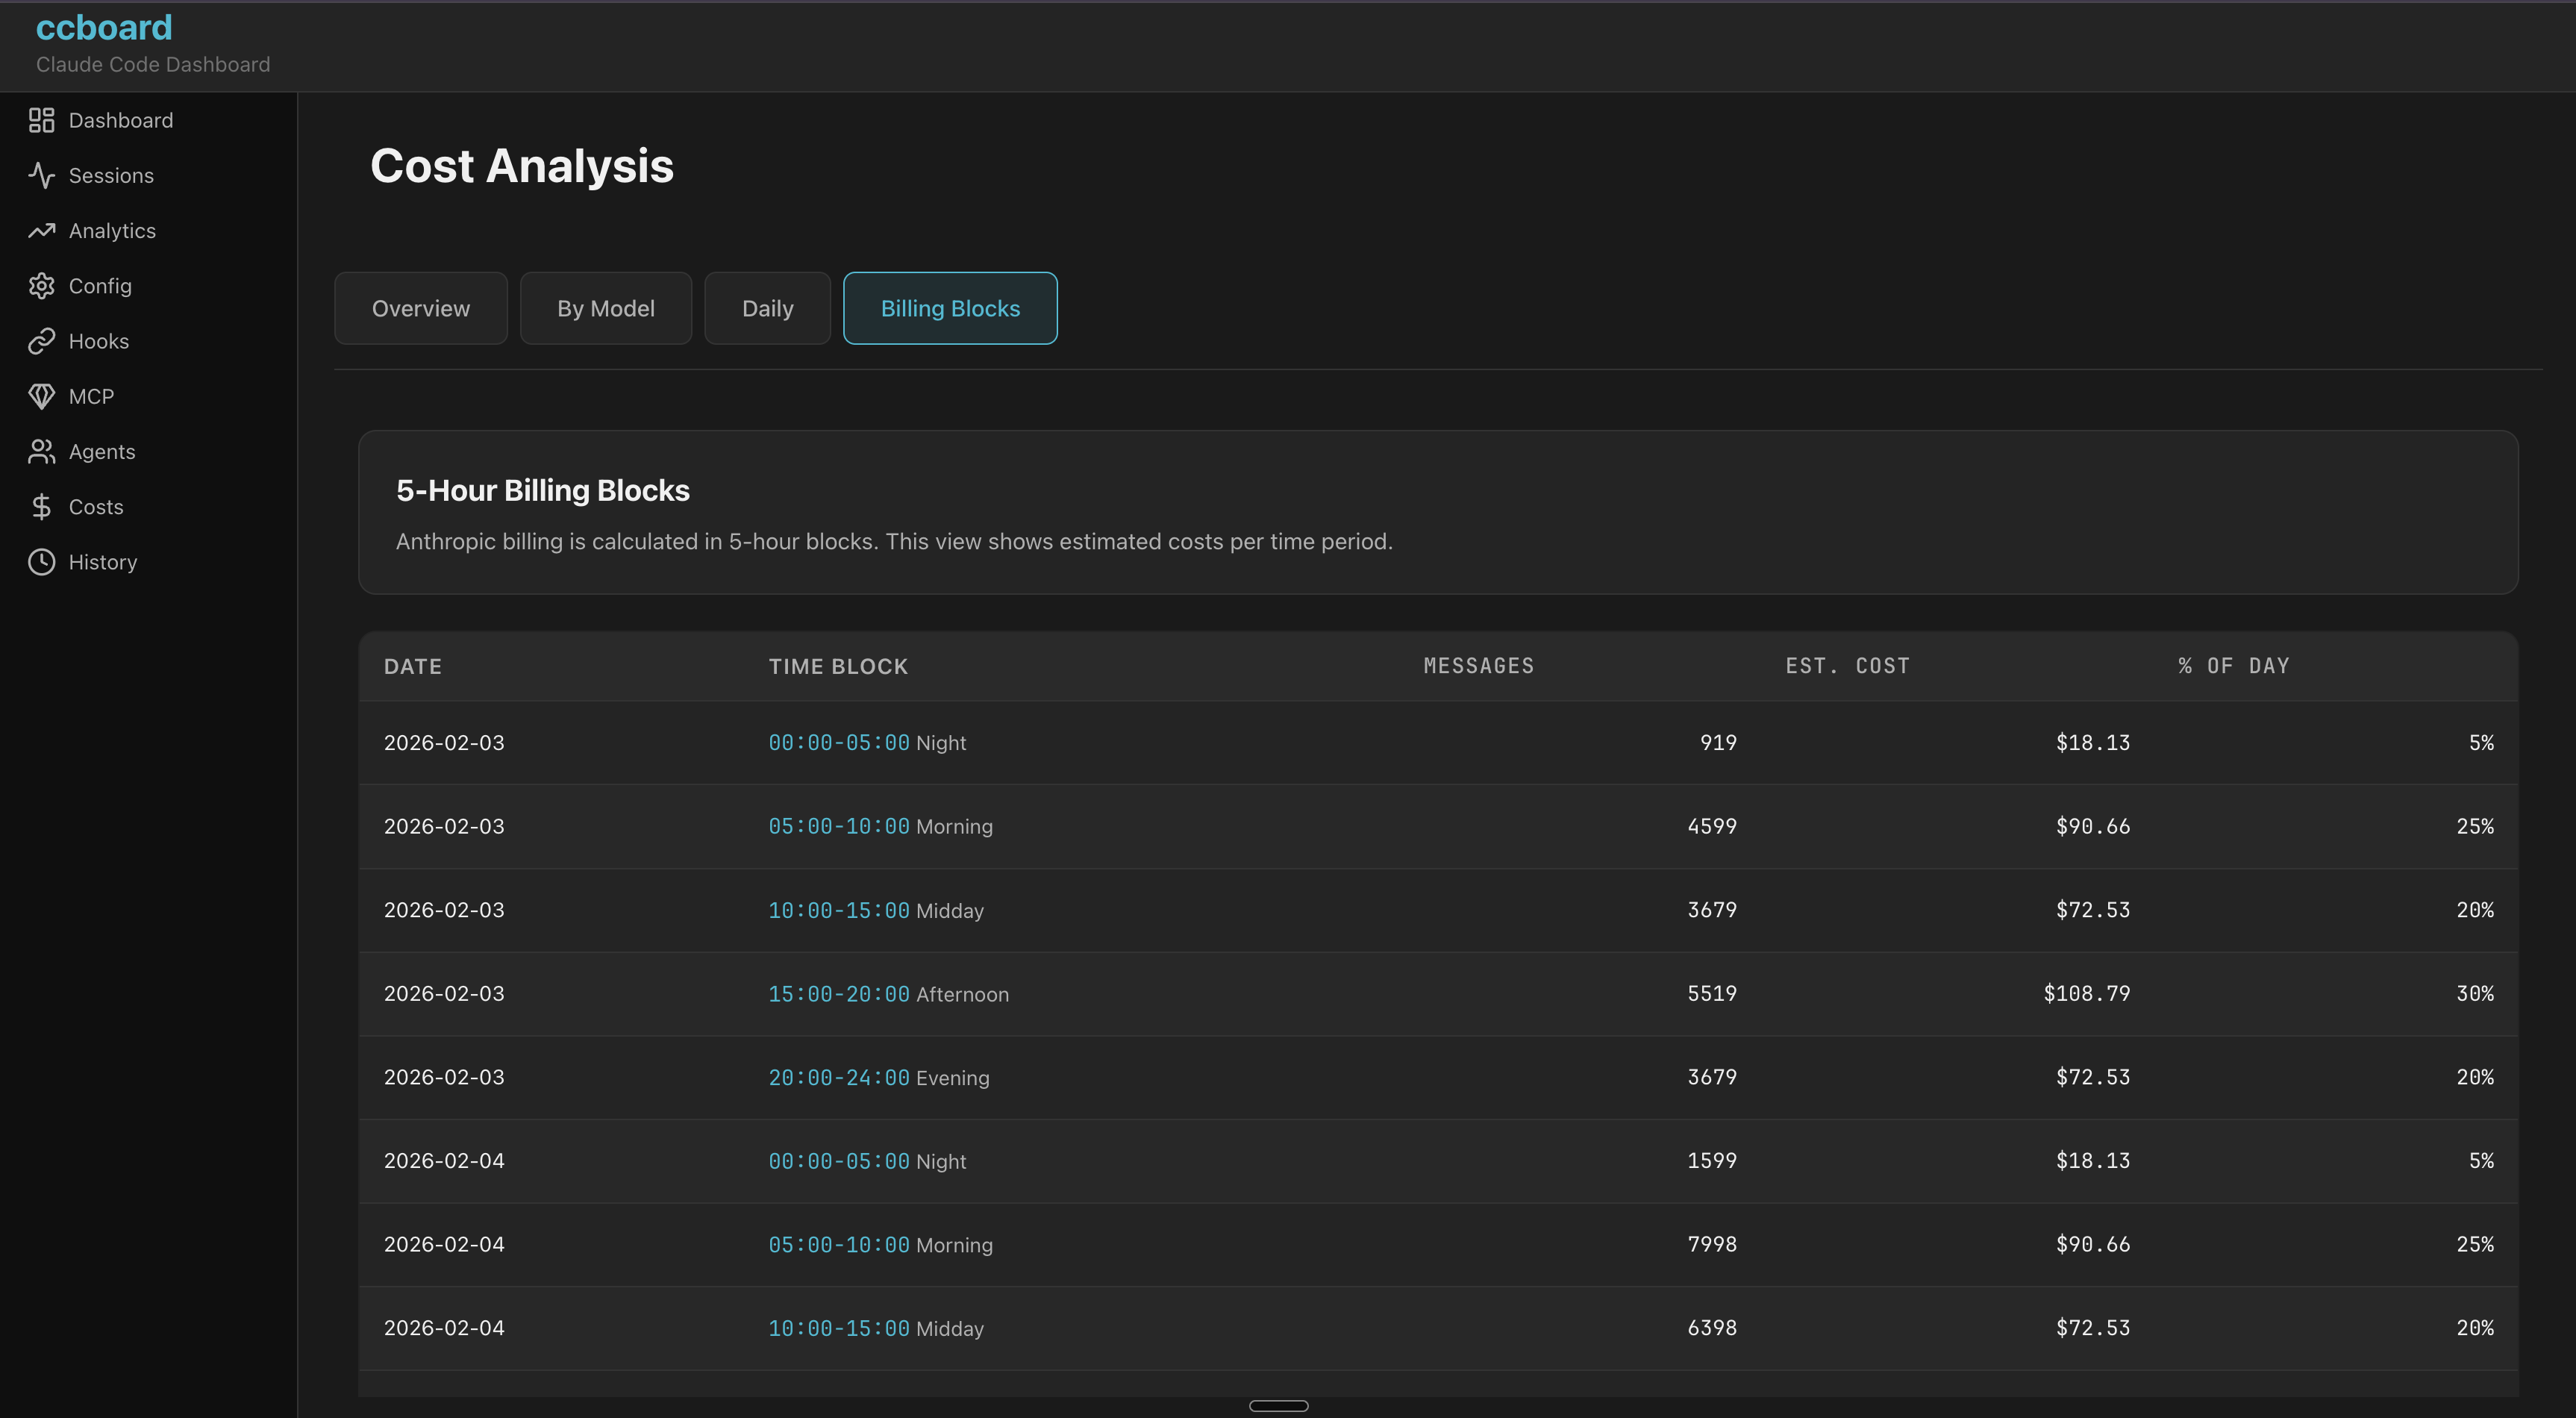
Task: Click the Sessions pulse icon
Action: pos(41,176)
